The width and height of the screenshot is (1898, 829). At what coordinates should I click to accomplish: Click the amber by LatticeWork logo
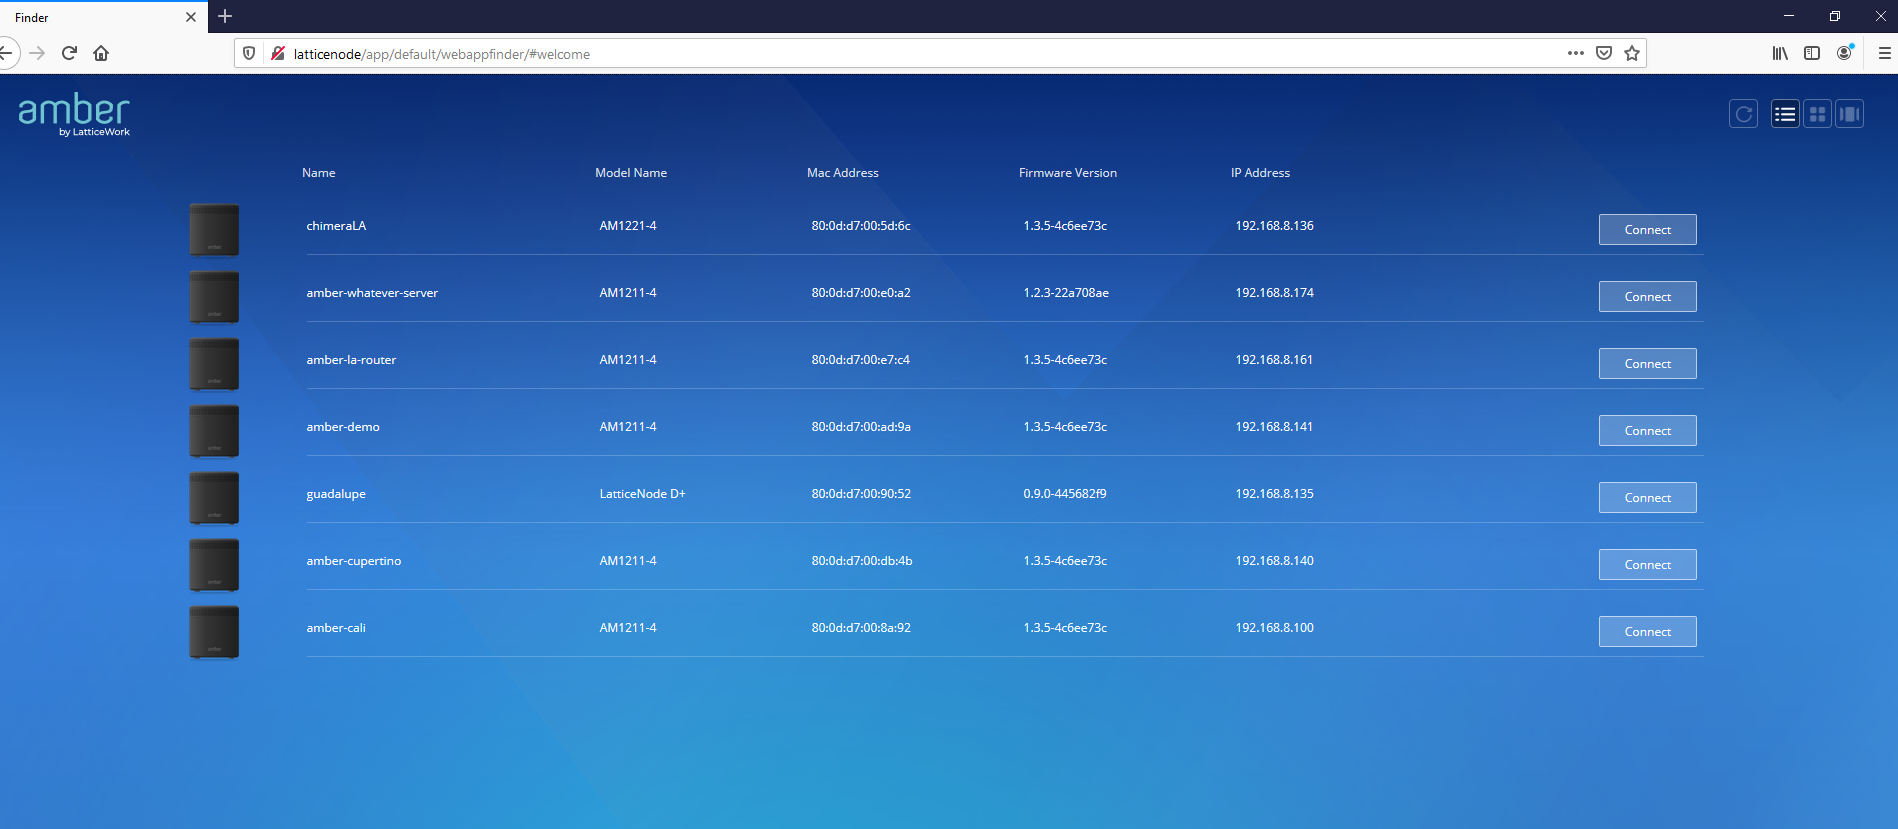[x=74, y=114]
